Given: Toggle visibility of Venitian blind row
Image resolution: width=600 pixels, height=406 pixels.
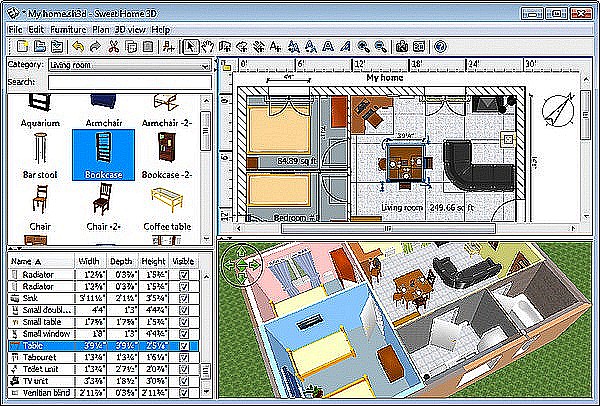Looking at the screenshot, I should pyautogui.click(x=184, y=393).
